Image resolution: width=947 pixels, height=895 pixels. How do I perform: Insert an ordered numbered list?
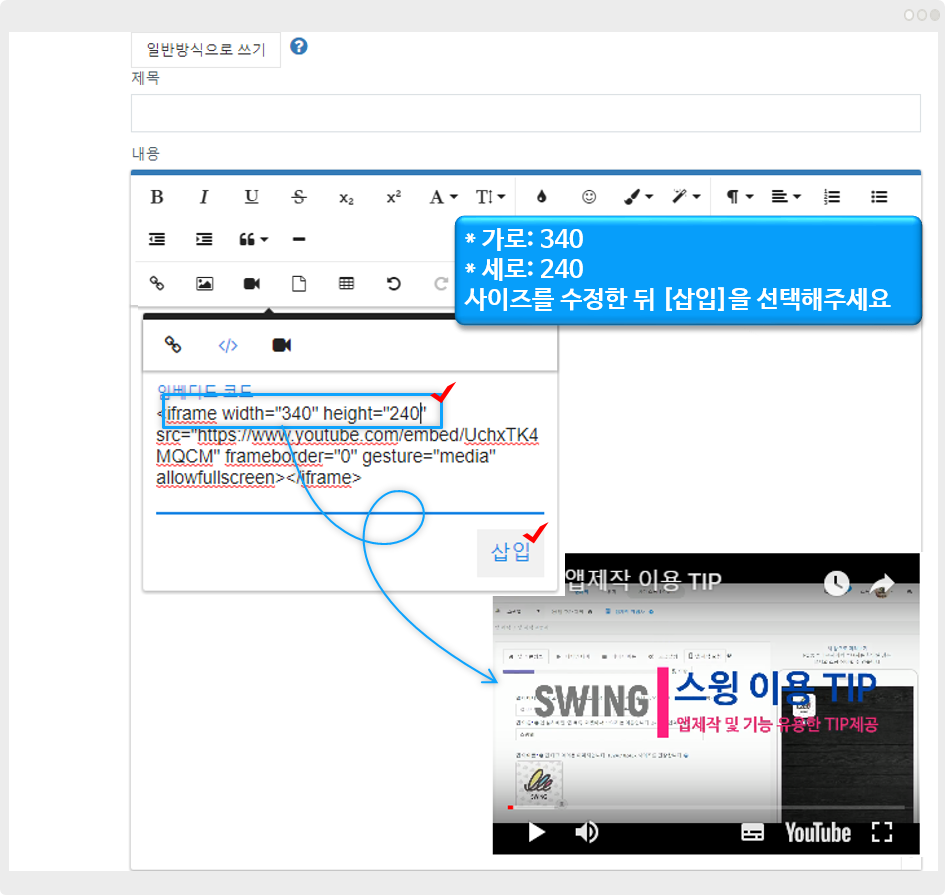point(831,197)
